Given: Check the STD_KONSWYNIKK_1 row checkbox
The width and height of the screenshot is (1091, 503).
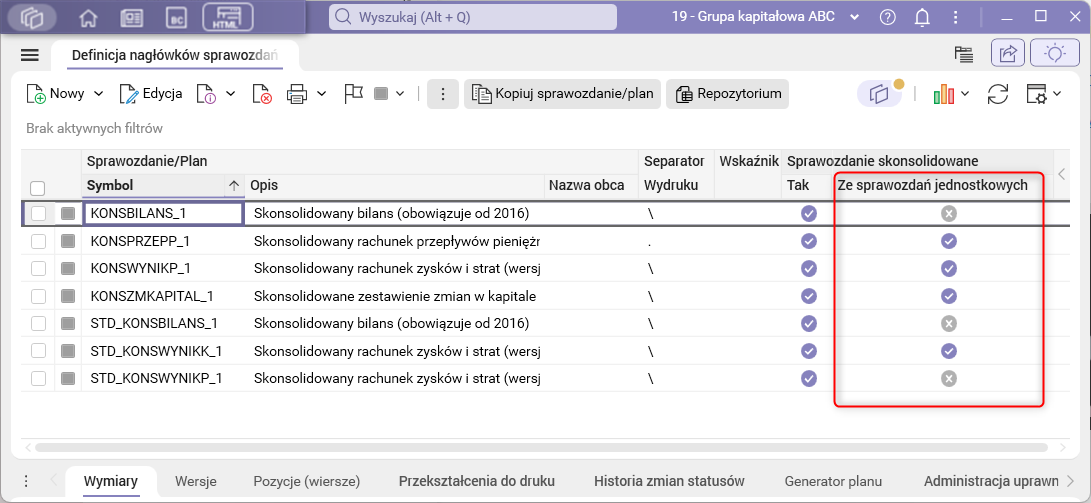Looking at the screenshot, I should click(x=38, y=351).
